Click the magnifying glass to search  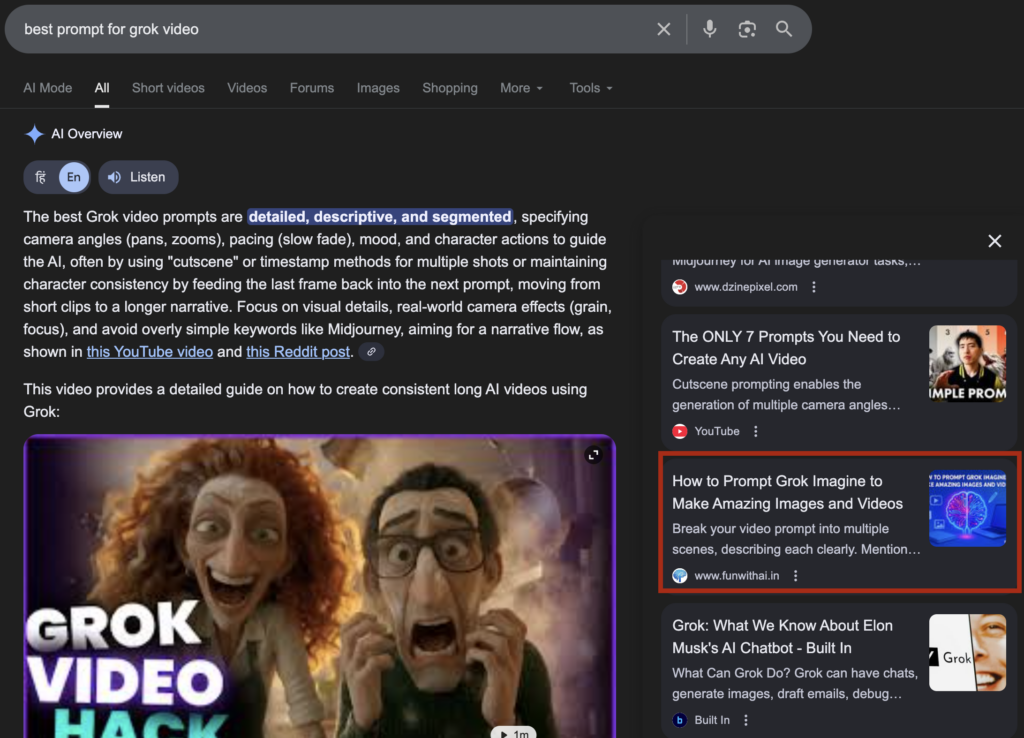[x=785, y=29]
